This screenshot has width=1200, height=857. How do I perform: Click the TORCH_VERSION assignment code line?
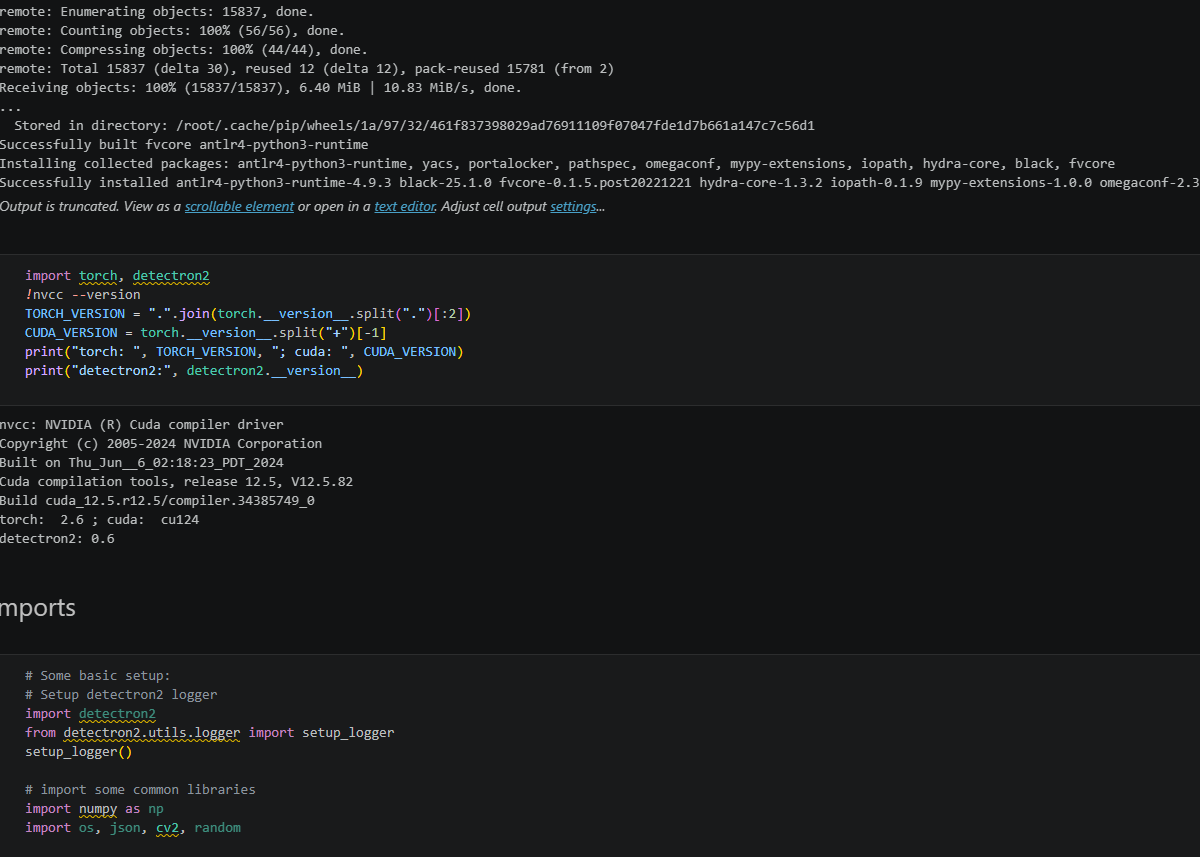(248, 313)
